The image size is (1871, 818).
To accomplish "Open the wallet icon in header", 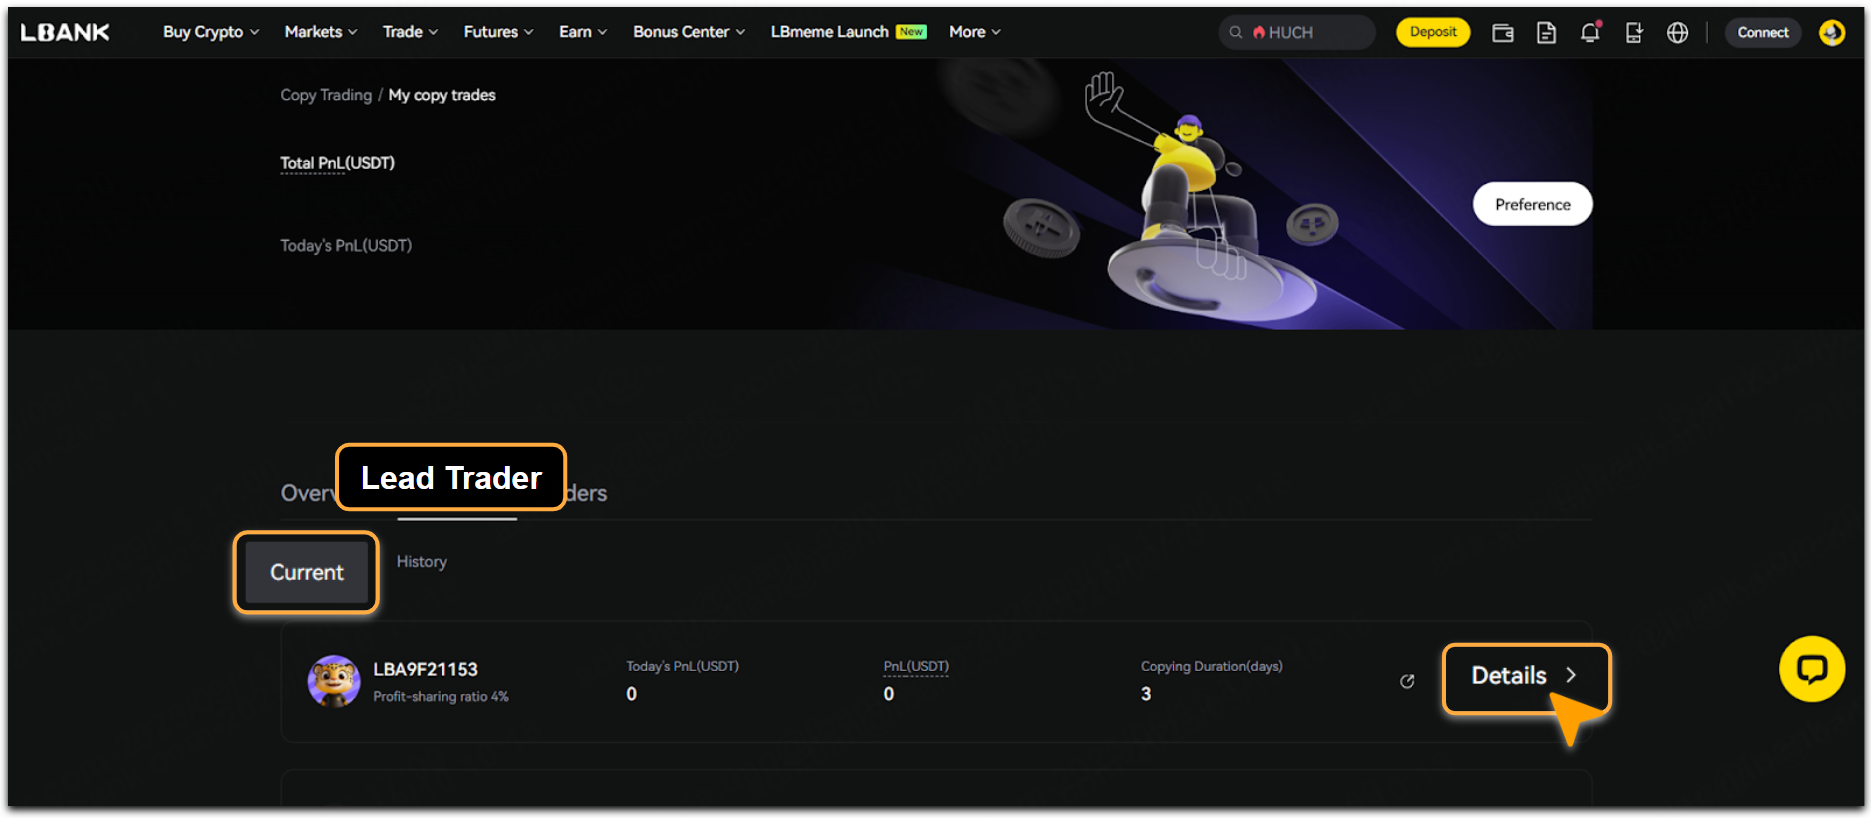I will [1502, 33].
